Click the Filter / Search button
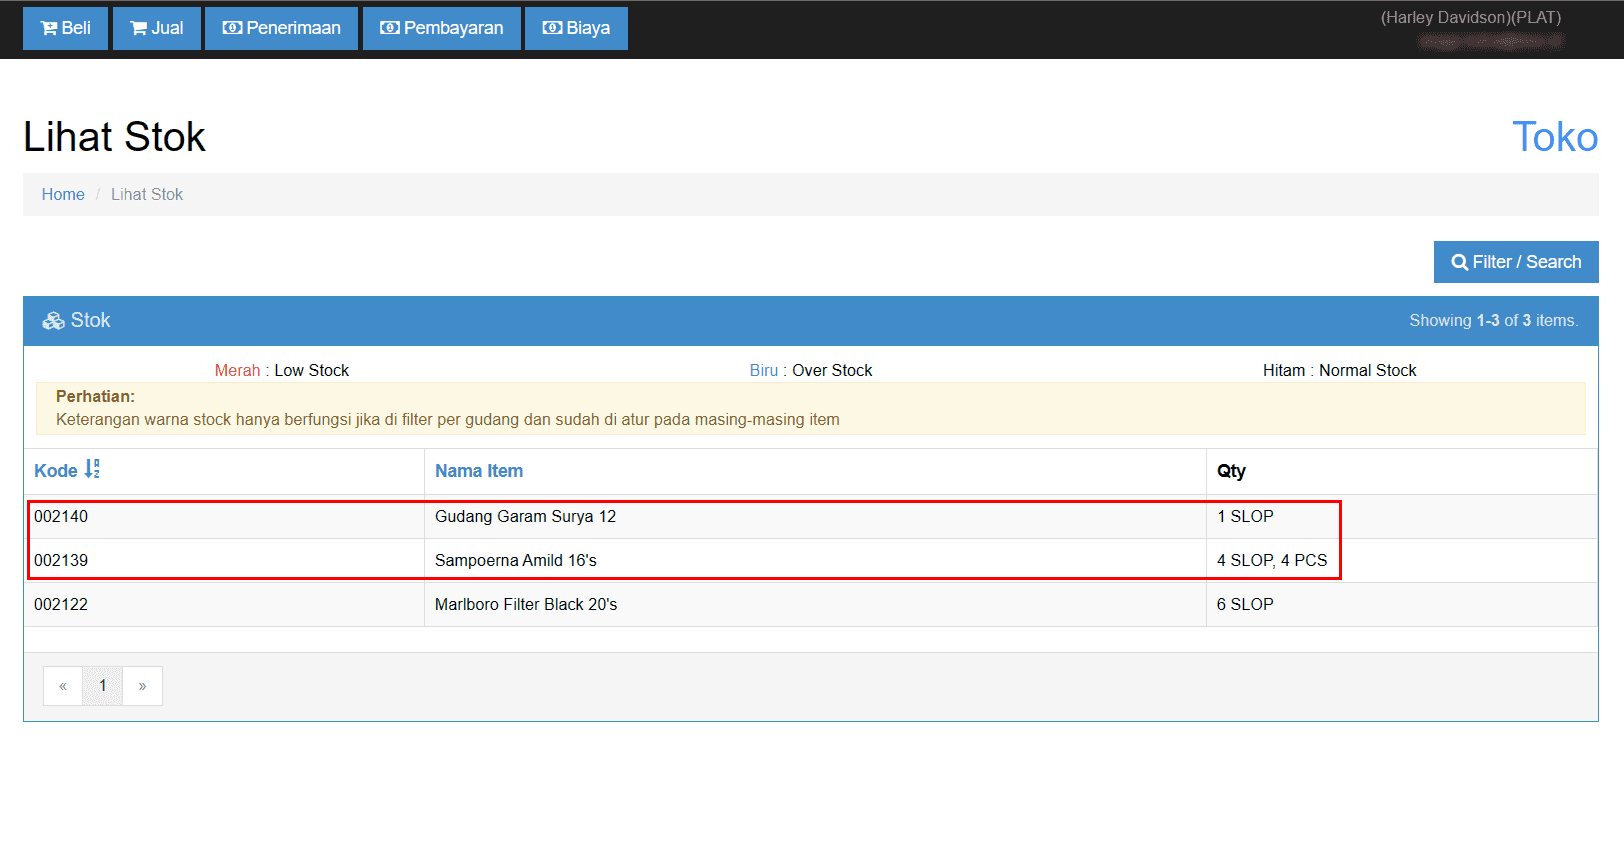 (1516, 262)
